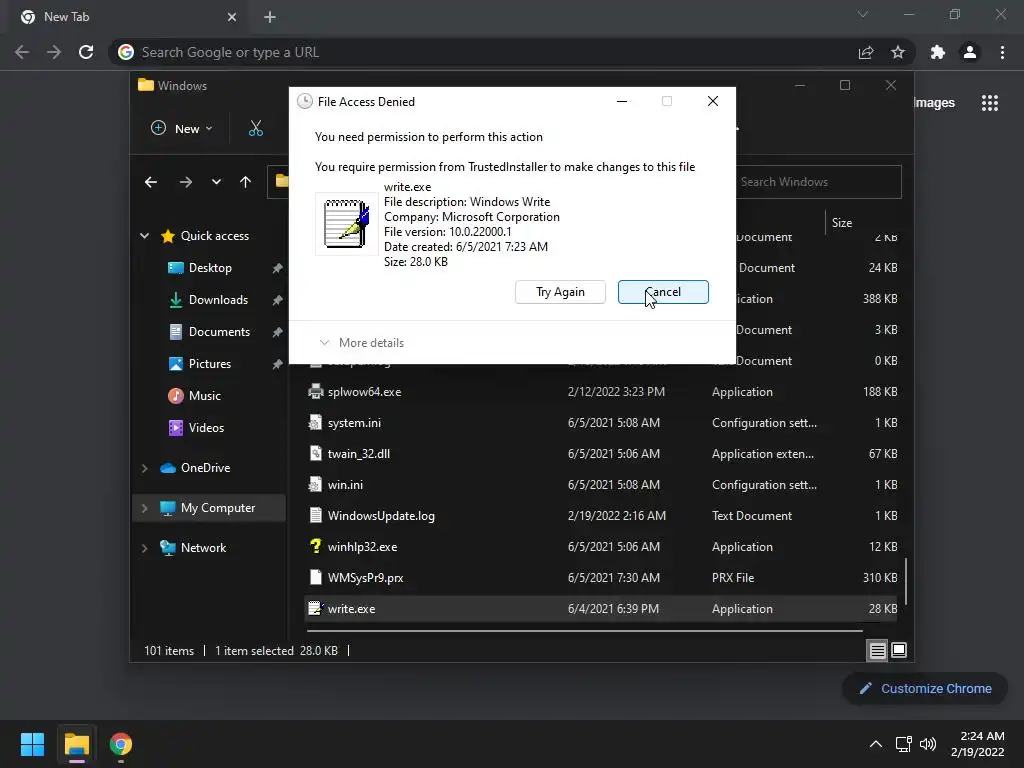This screenshot has width=1024, height=768.
Task: Open Desktop in Quick access
Action: [x=210, y=268]
